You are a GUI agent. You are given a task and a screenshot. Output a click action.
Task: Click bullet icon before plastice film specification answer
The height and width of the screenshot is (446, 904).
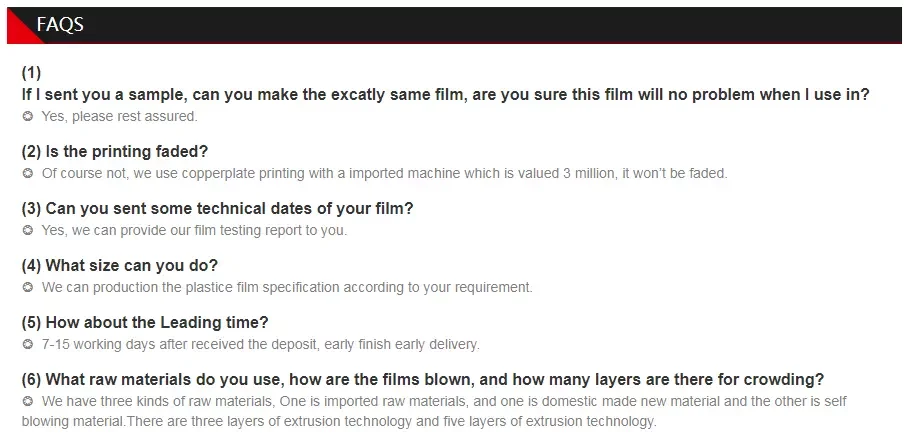(28, 287)
